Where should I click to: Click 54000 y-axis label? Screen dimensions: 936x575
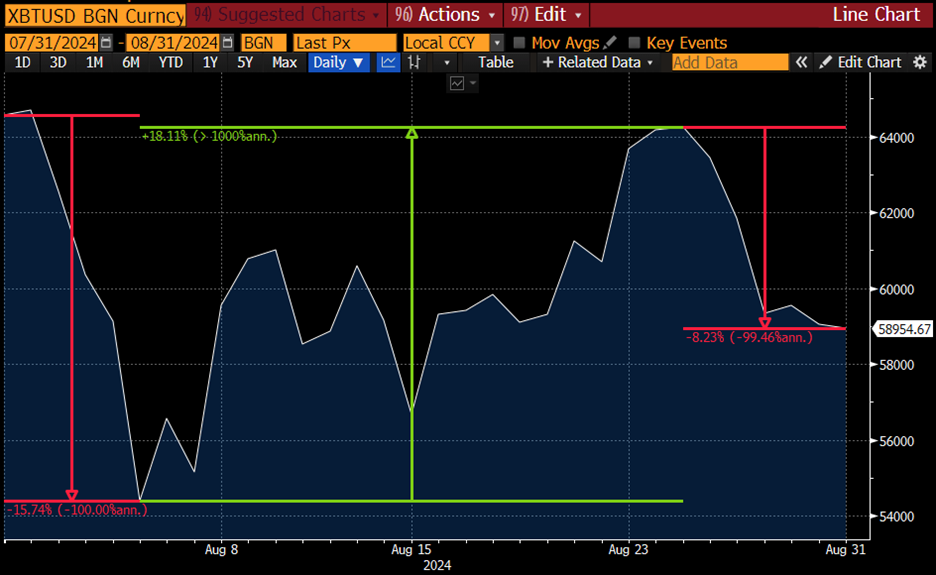pos(897,516)
